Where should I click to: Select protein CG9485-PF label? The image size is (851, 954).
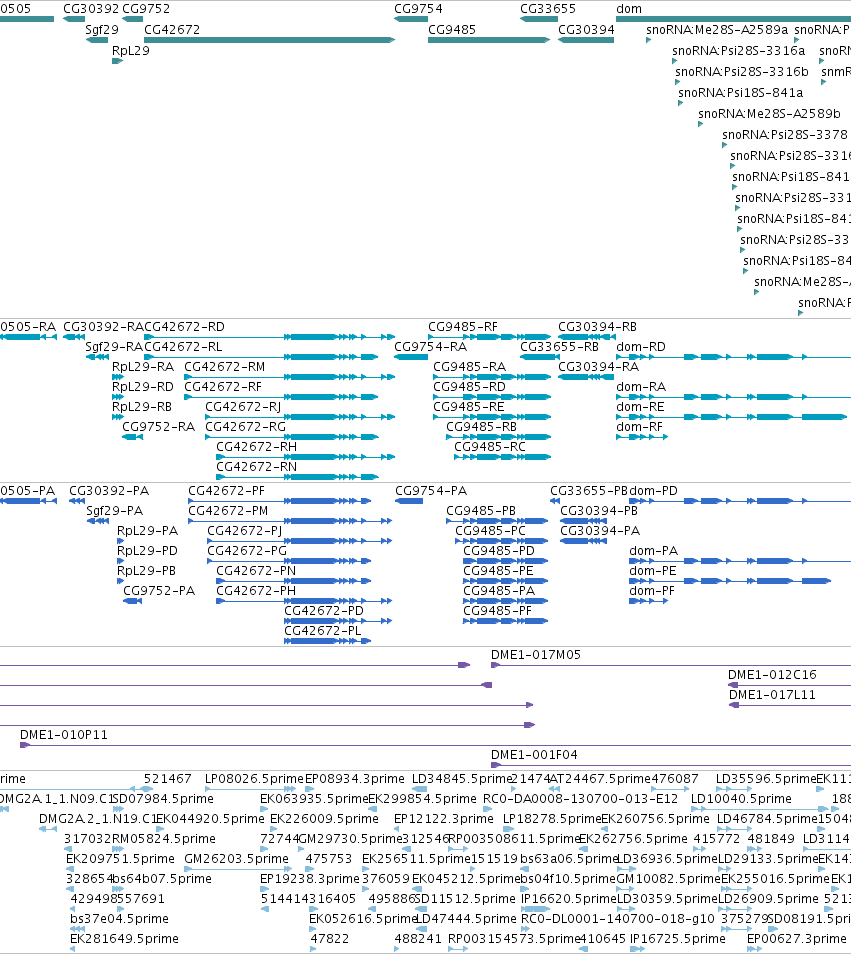point(498,611)
